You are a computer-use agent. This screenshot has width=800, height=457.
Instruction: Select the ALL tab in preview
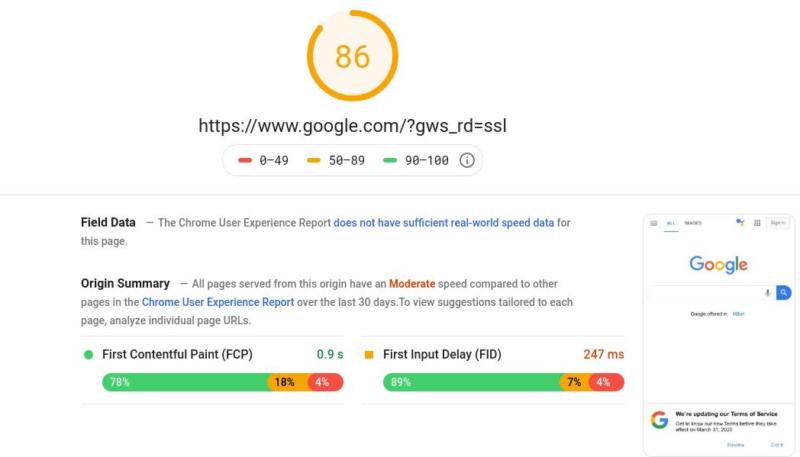pos(671,223)
